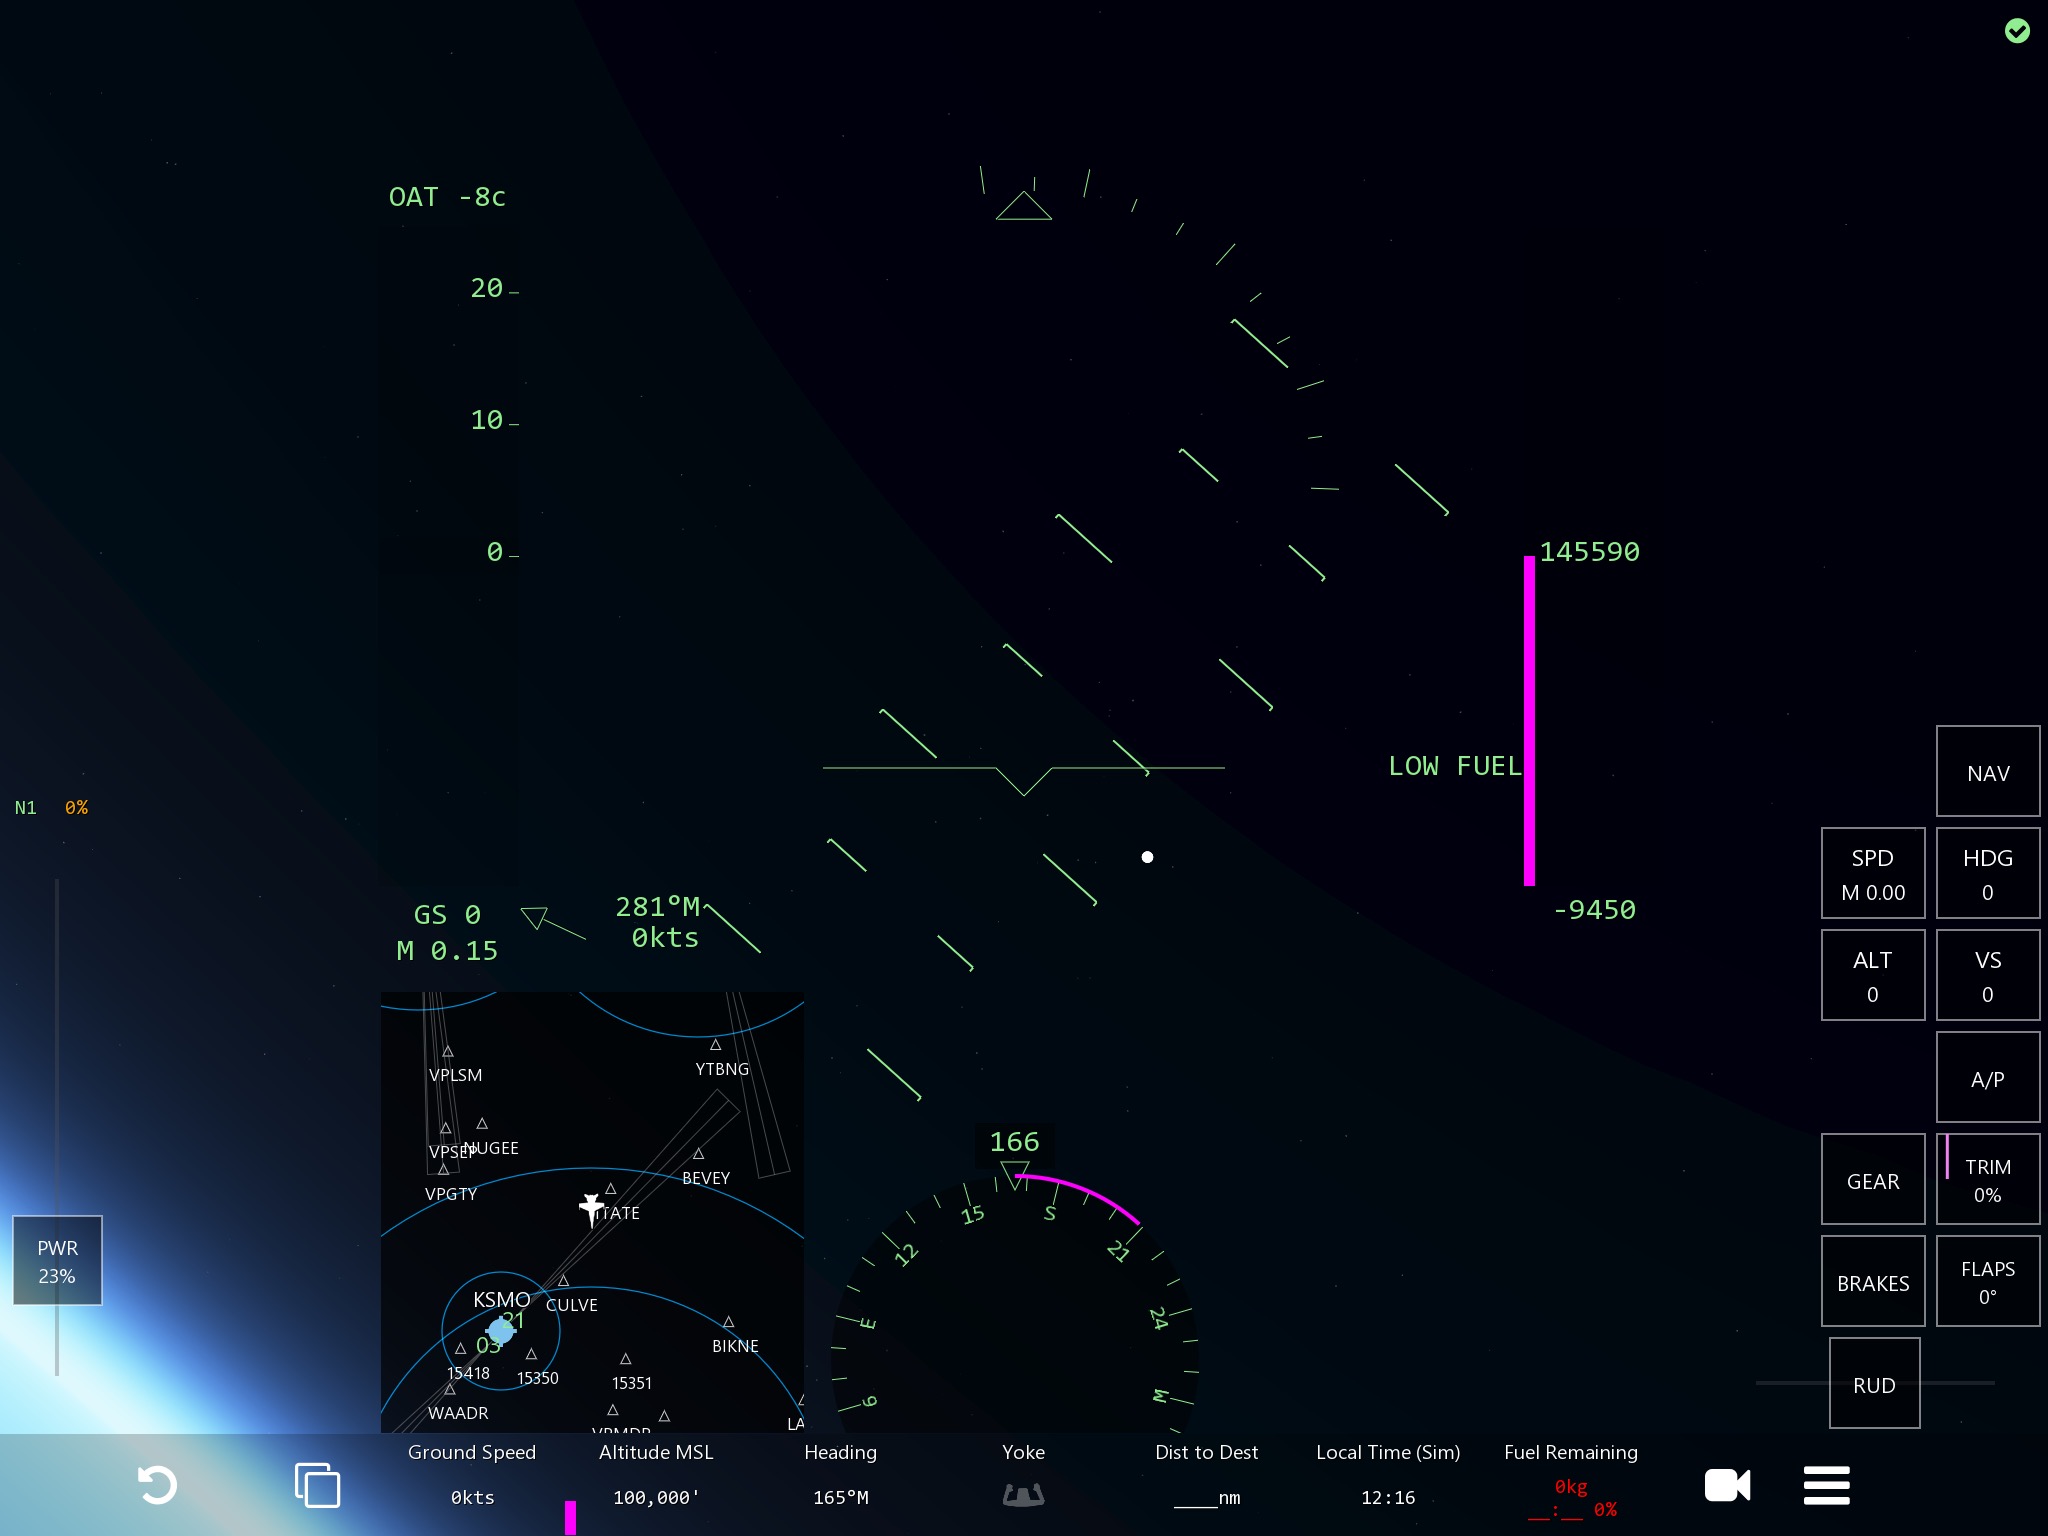The width and height of the screenshot is (2048, 1536).
Task: Open the hamburger menu icon
Action: point(1826,1485)
